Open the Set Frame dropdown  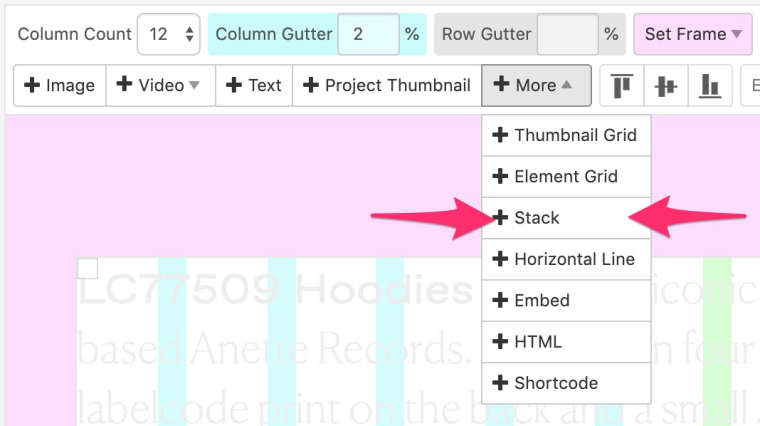pos(692,34)
